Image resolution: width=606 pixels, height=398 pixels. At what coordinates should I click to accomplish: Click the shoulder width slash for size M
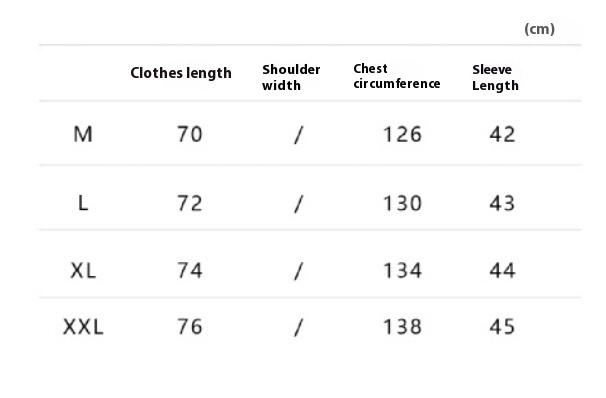point(299,135)
